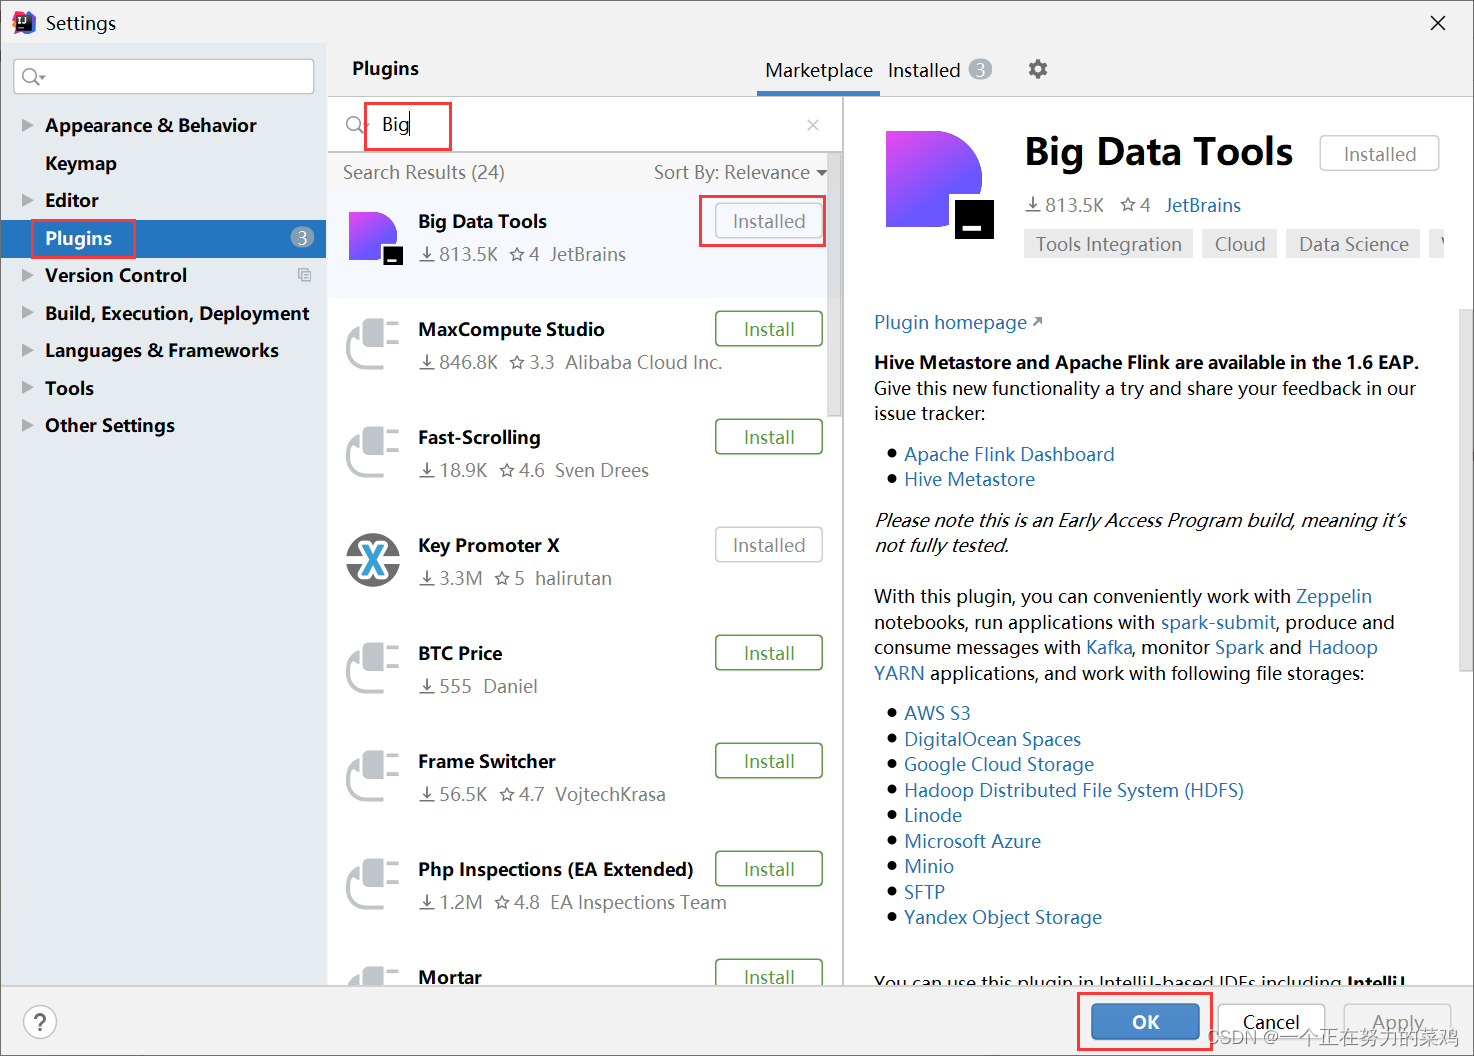Click the Php Inspections plugin icon
1474x1056 pixels.
coord(373,885)
